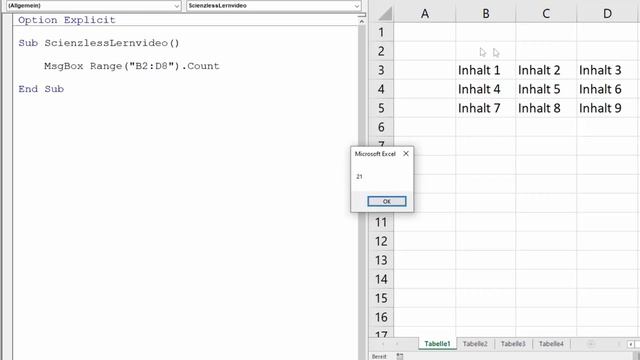Click the Select All corner of the worksheet

click(x=384, y=13)
